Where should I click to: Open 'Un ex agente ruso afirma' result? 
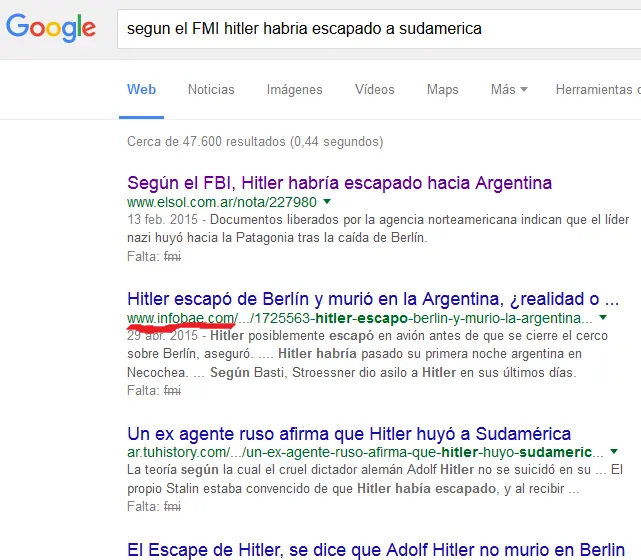pyautogui.click(x=349, y=434)
